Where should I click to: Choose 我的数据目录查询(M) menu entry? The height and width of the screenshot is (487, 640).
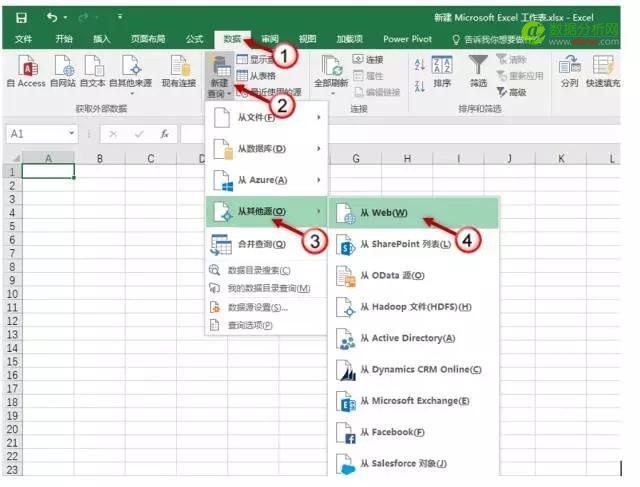point(267,288)
